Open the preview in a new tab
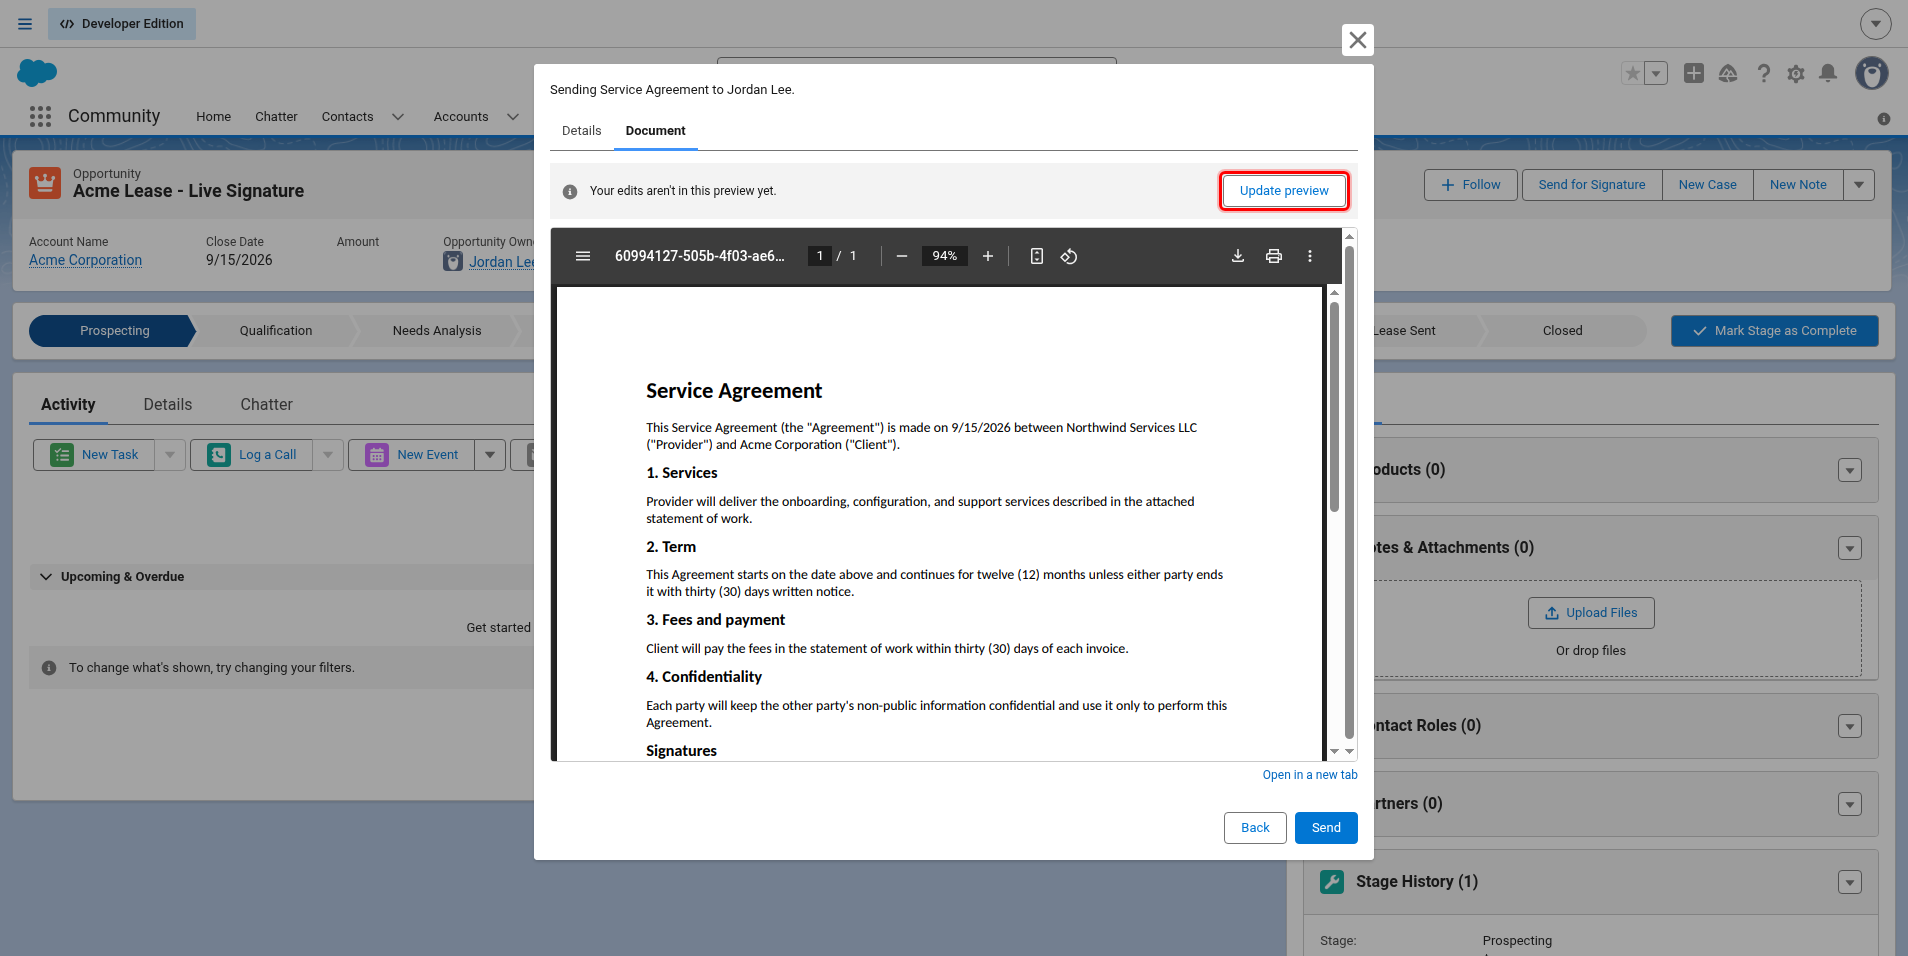The image size is (1908, 956). (x=1310, y=775)
